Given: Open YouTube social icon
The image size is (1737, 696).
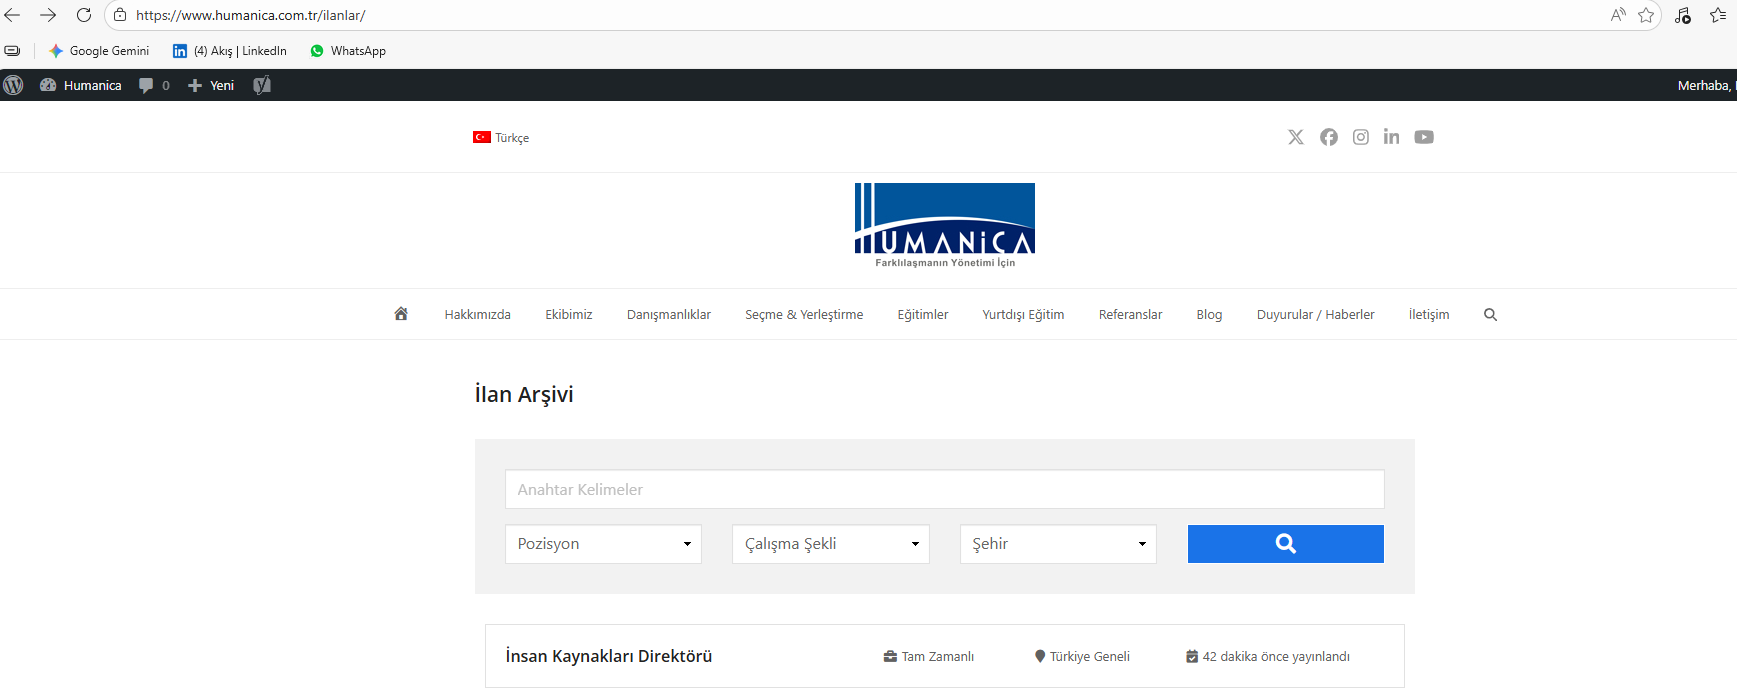Looking at the screenshot, I should coord(1424,137).
